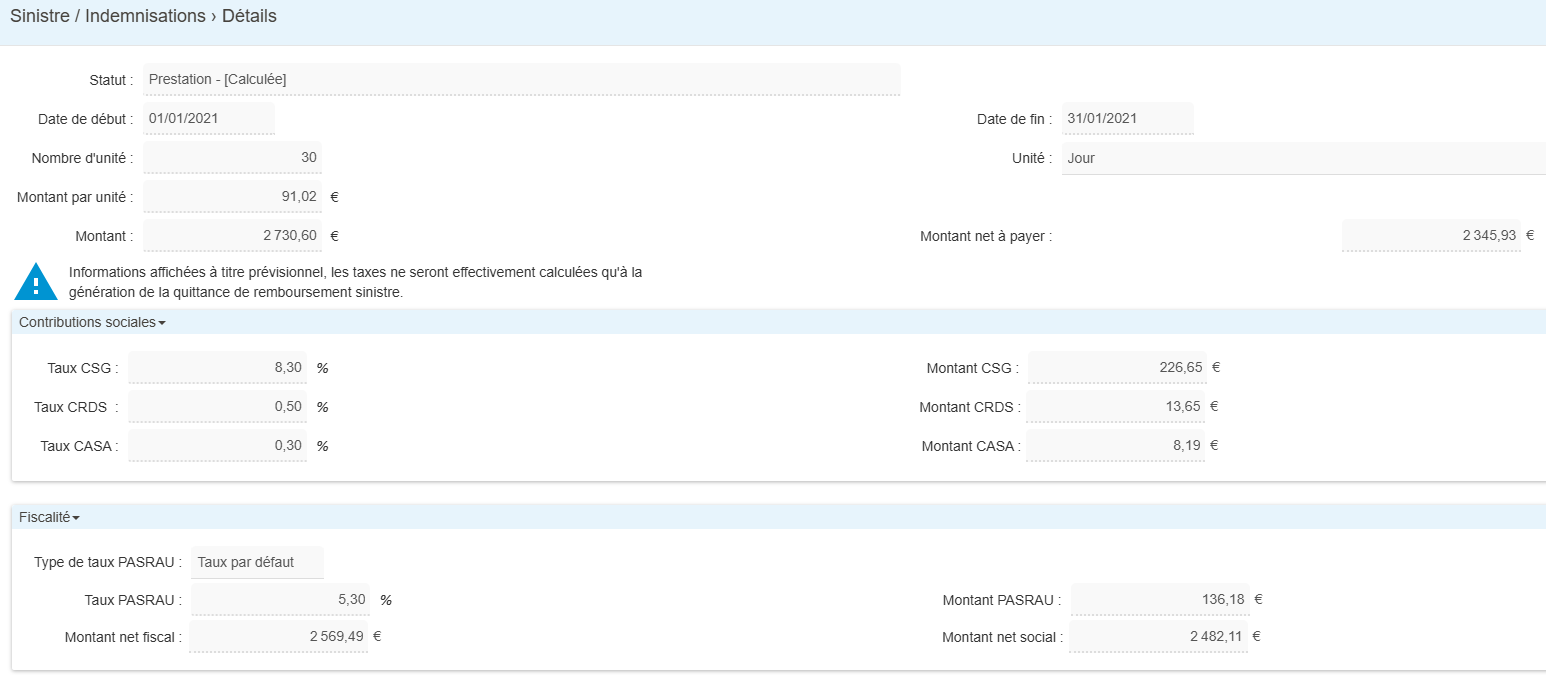Click the Montant CRDS amount field

[x=1116, y=407]
